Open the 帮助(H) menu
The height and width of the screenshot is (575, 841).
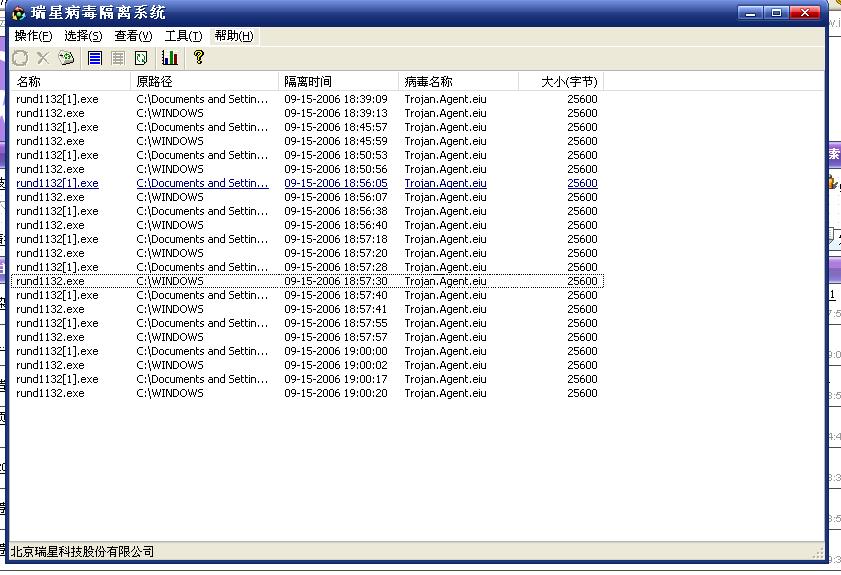click(x=234, y=36)
